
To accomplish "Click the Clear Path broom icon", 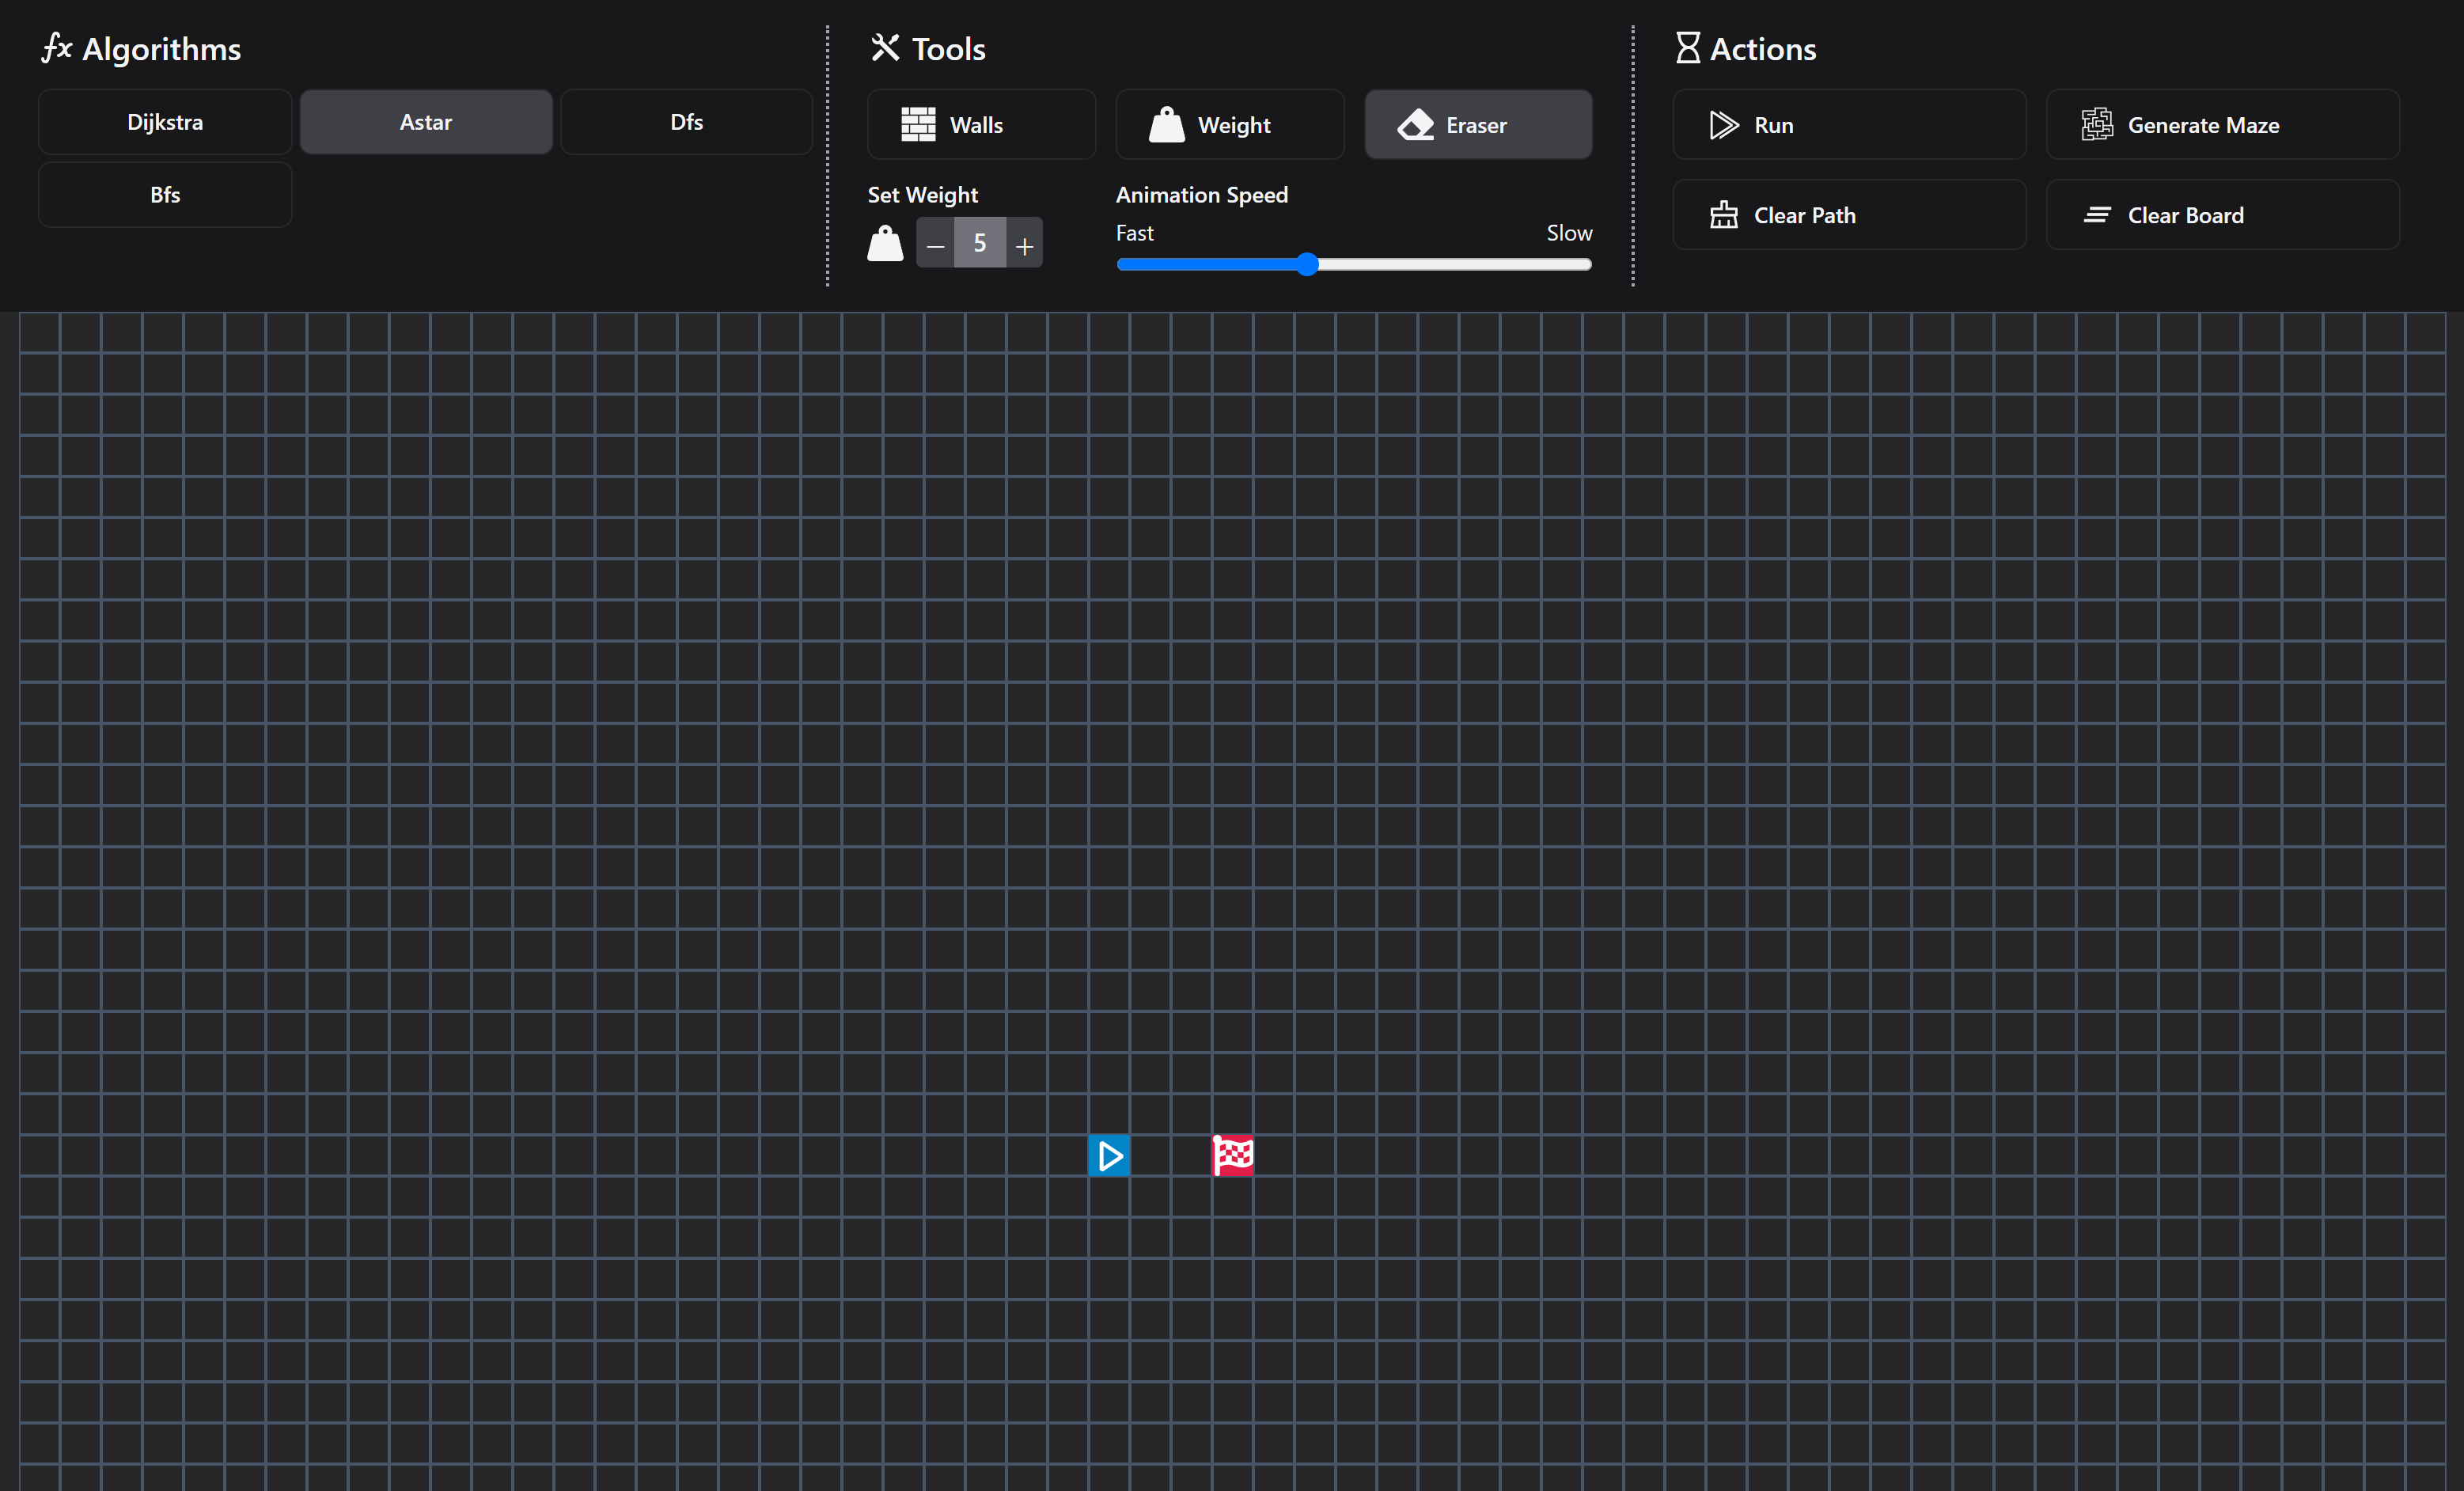I will point(1723,215).
